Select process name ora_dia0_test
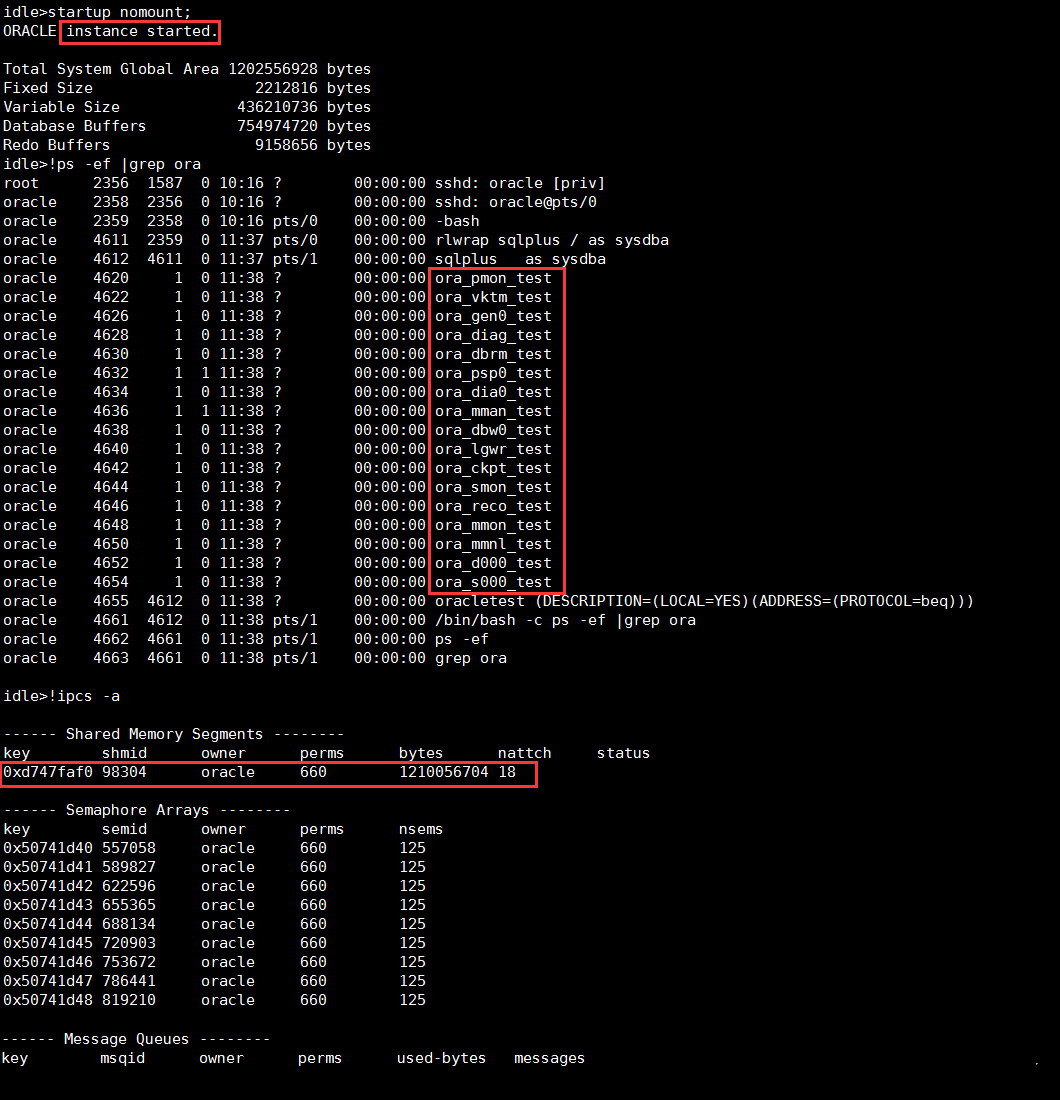Image resolution: width=1060 pixels, height=1100 pixels. (x=493, y=391)
